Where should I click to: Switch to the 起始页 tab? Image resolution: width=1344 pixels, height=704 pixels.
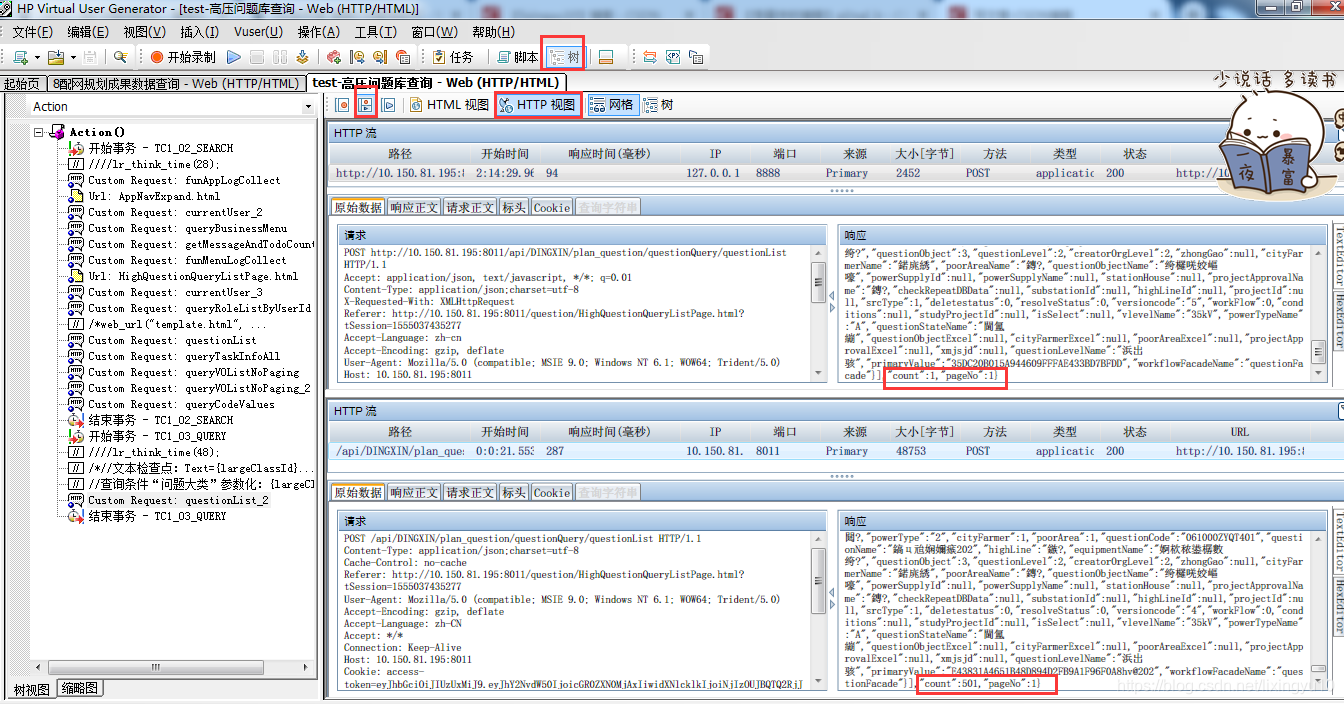tap(22, 84)
